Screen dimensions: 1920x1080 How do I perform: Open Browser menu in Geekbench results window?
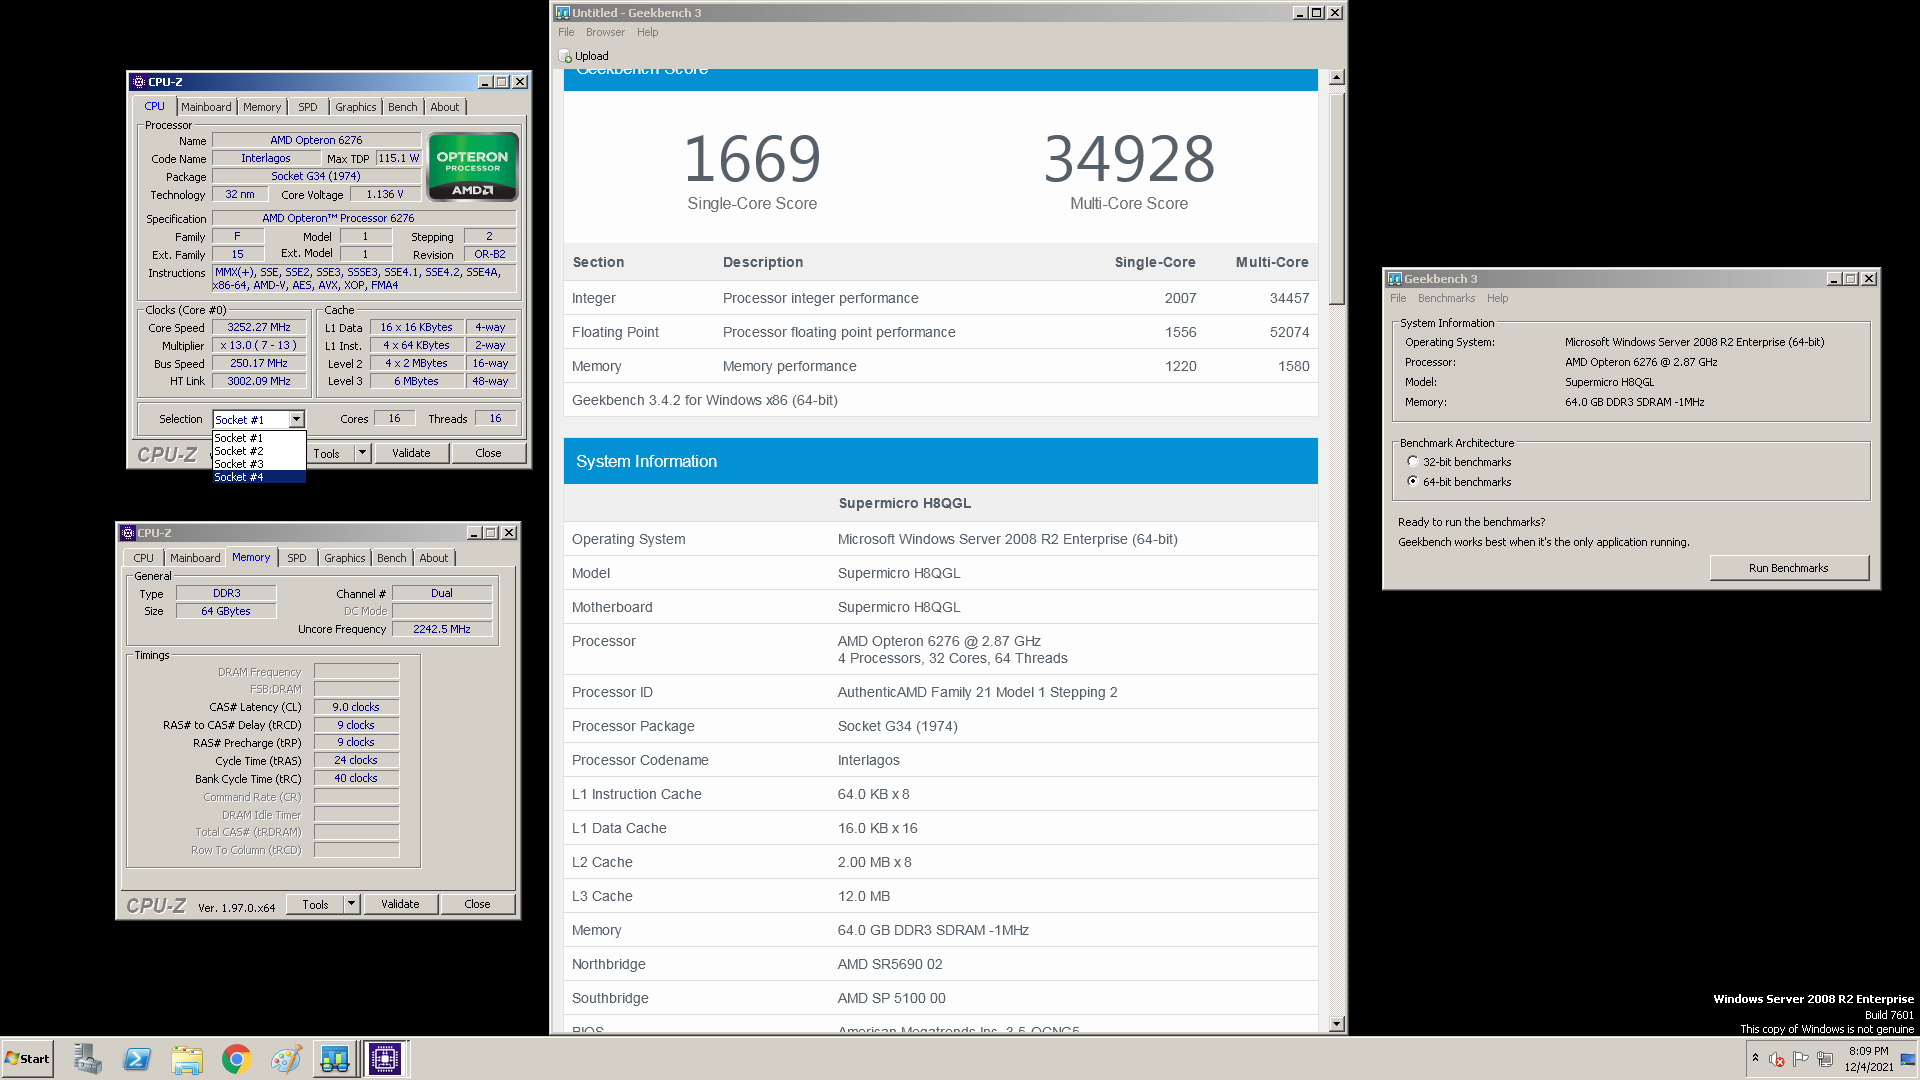tap(605, 32)
